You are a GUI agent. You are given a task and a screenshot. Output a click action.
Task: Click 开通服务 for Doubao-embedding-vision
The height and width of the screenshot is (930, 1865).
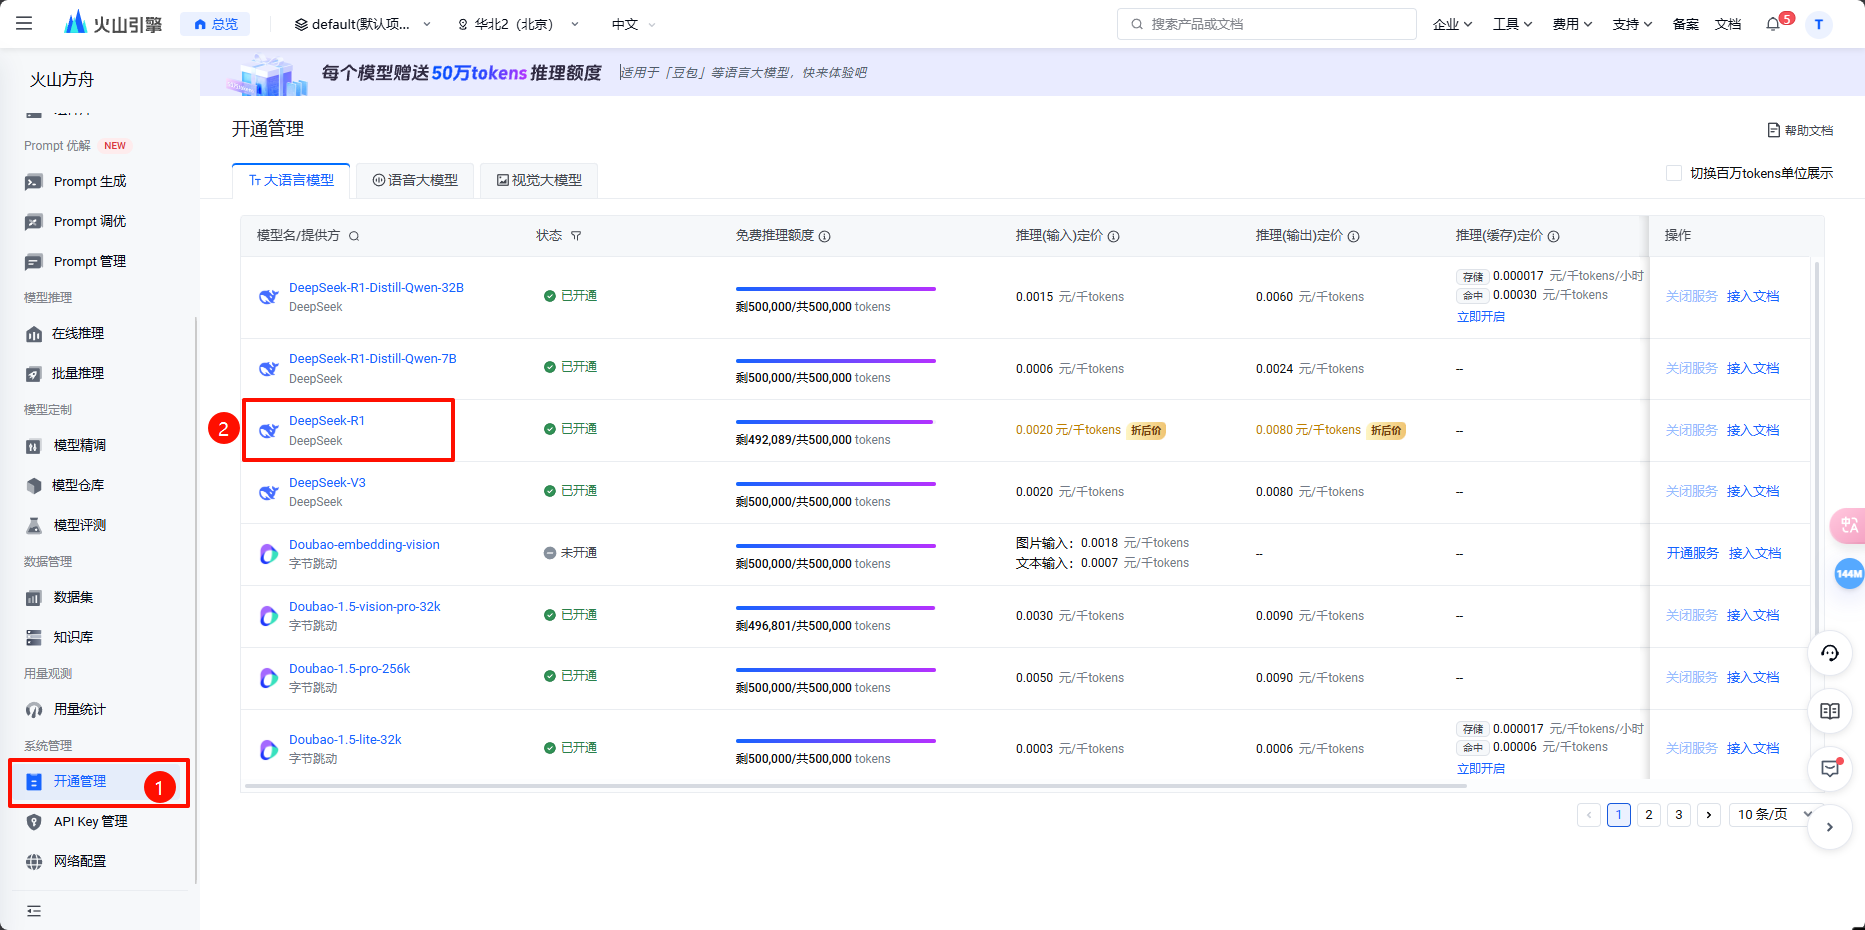[x=1692, y=553]
